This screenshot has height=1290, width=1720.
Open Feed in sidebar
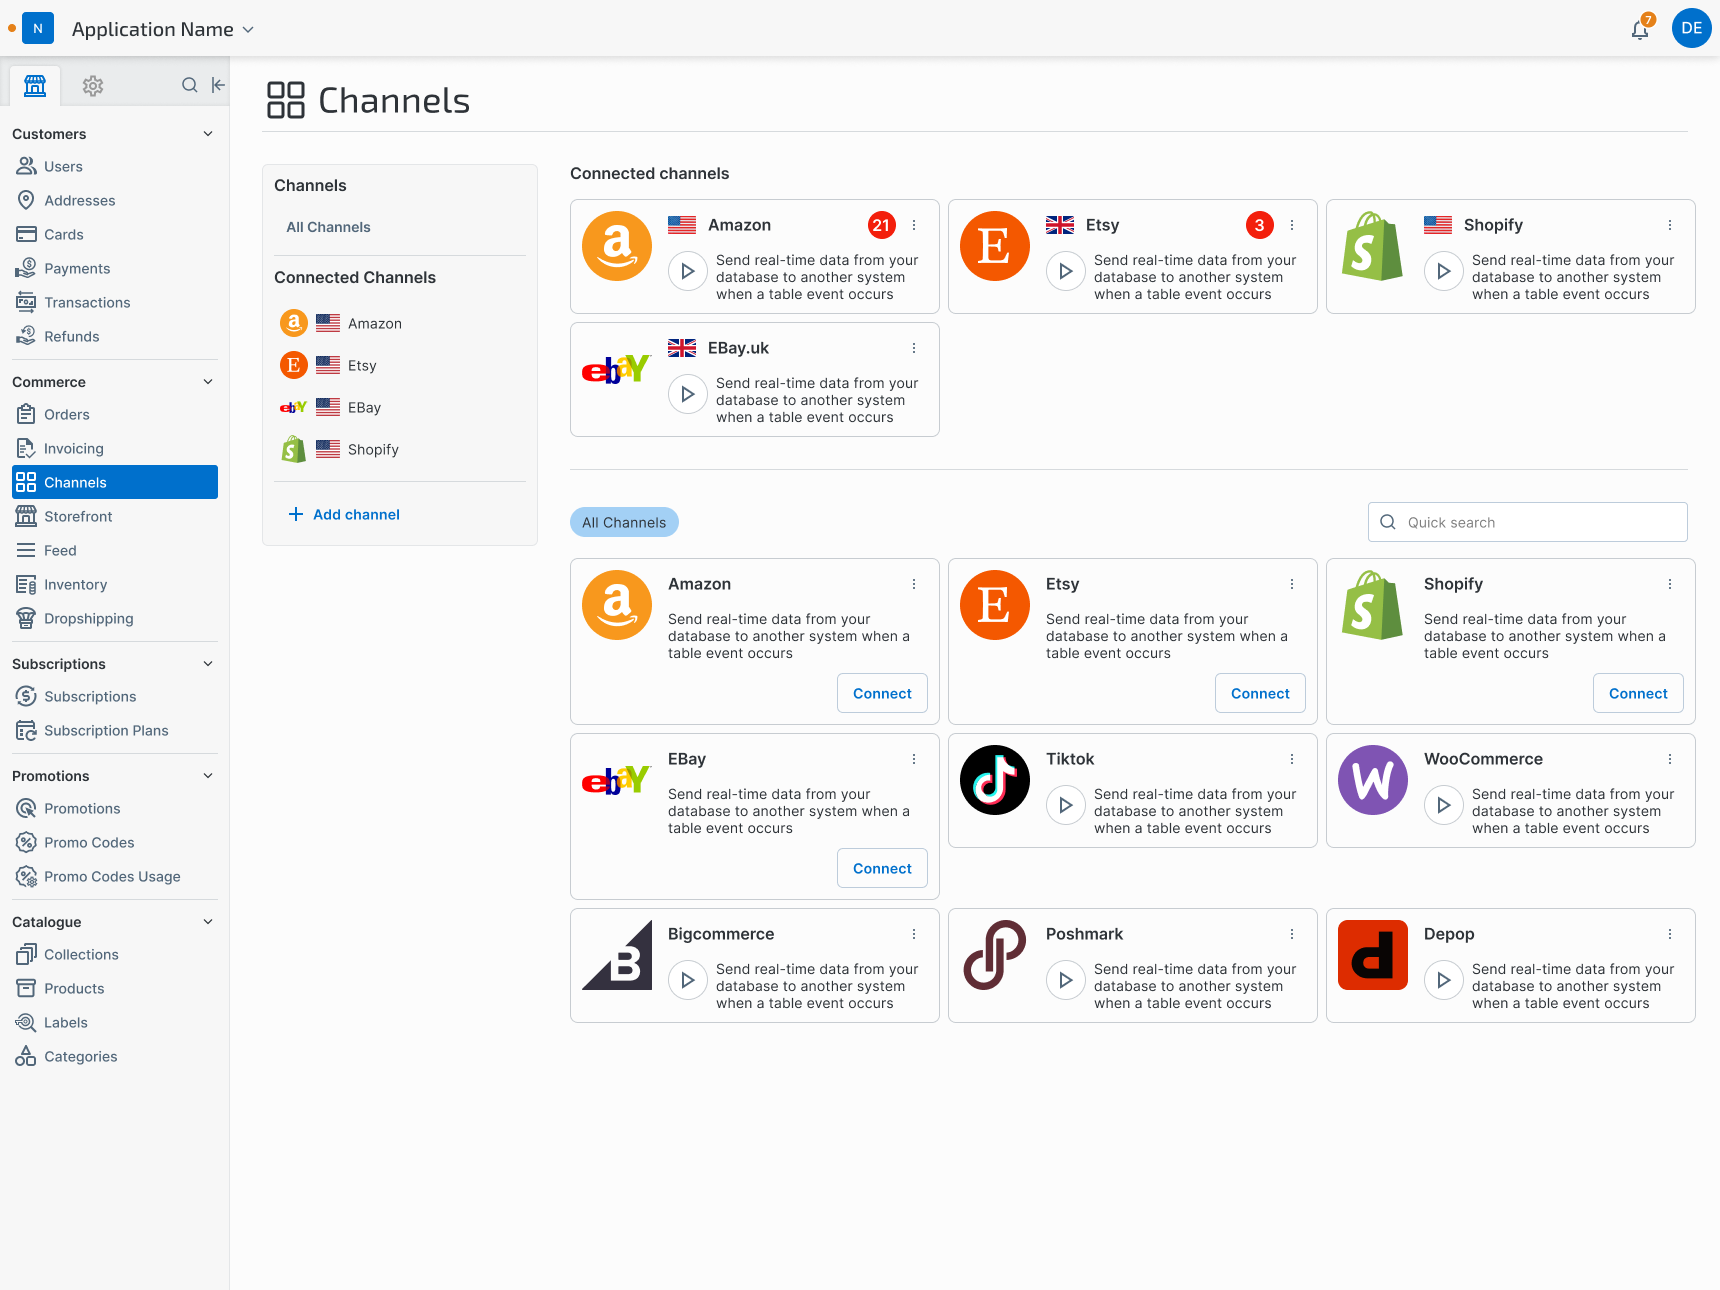tap(115, 551)
